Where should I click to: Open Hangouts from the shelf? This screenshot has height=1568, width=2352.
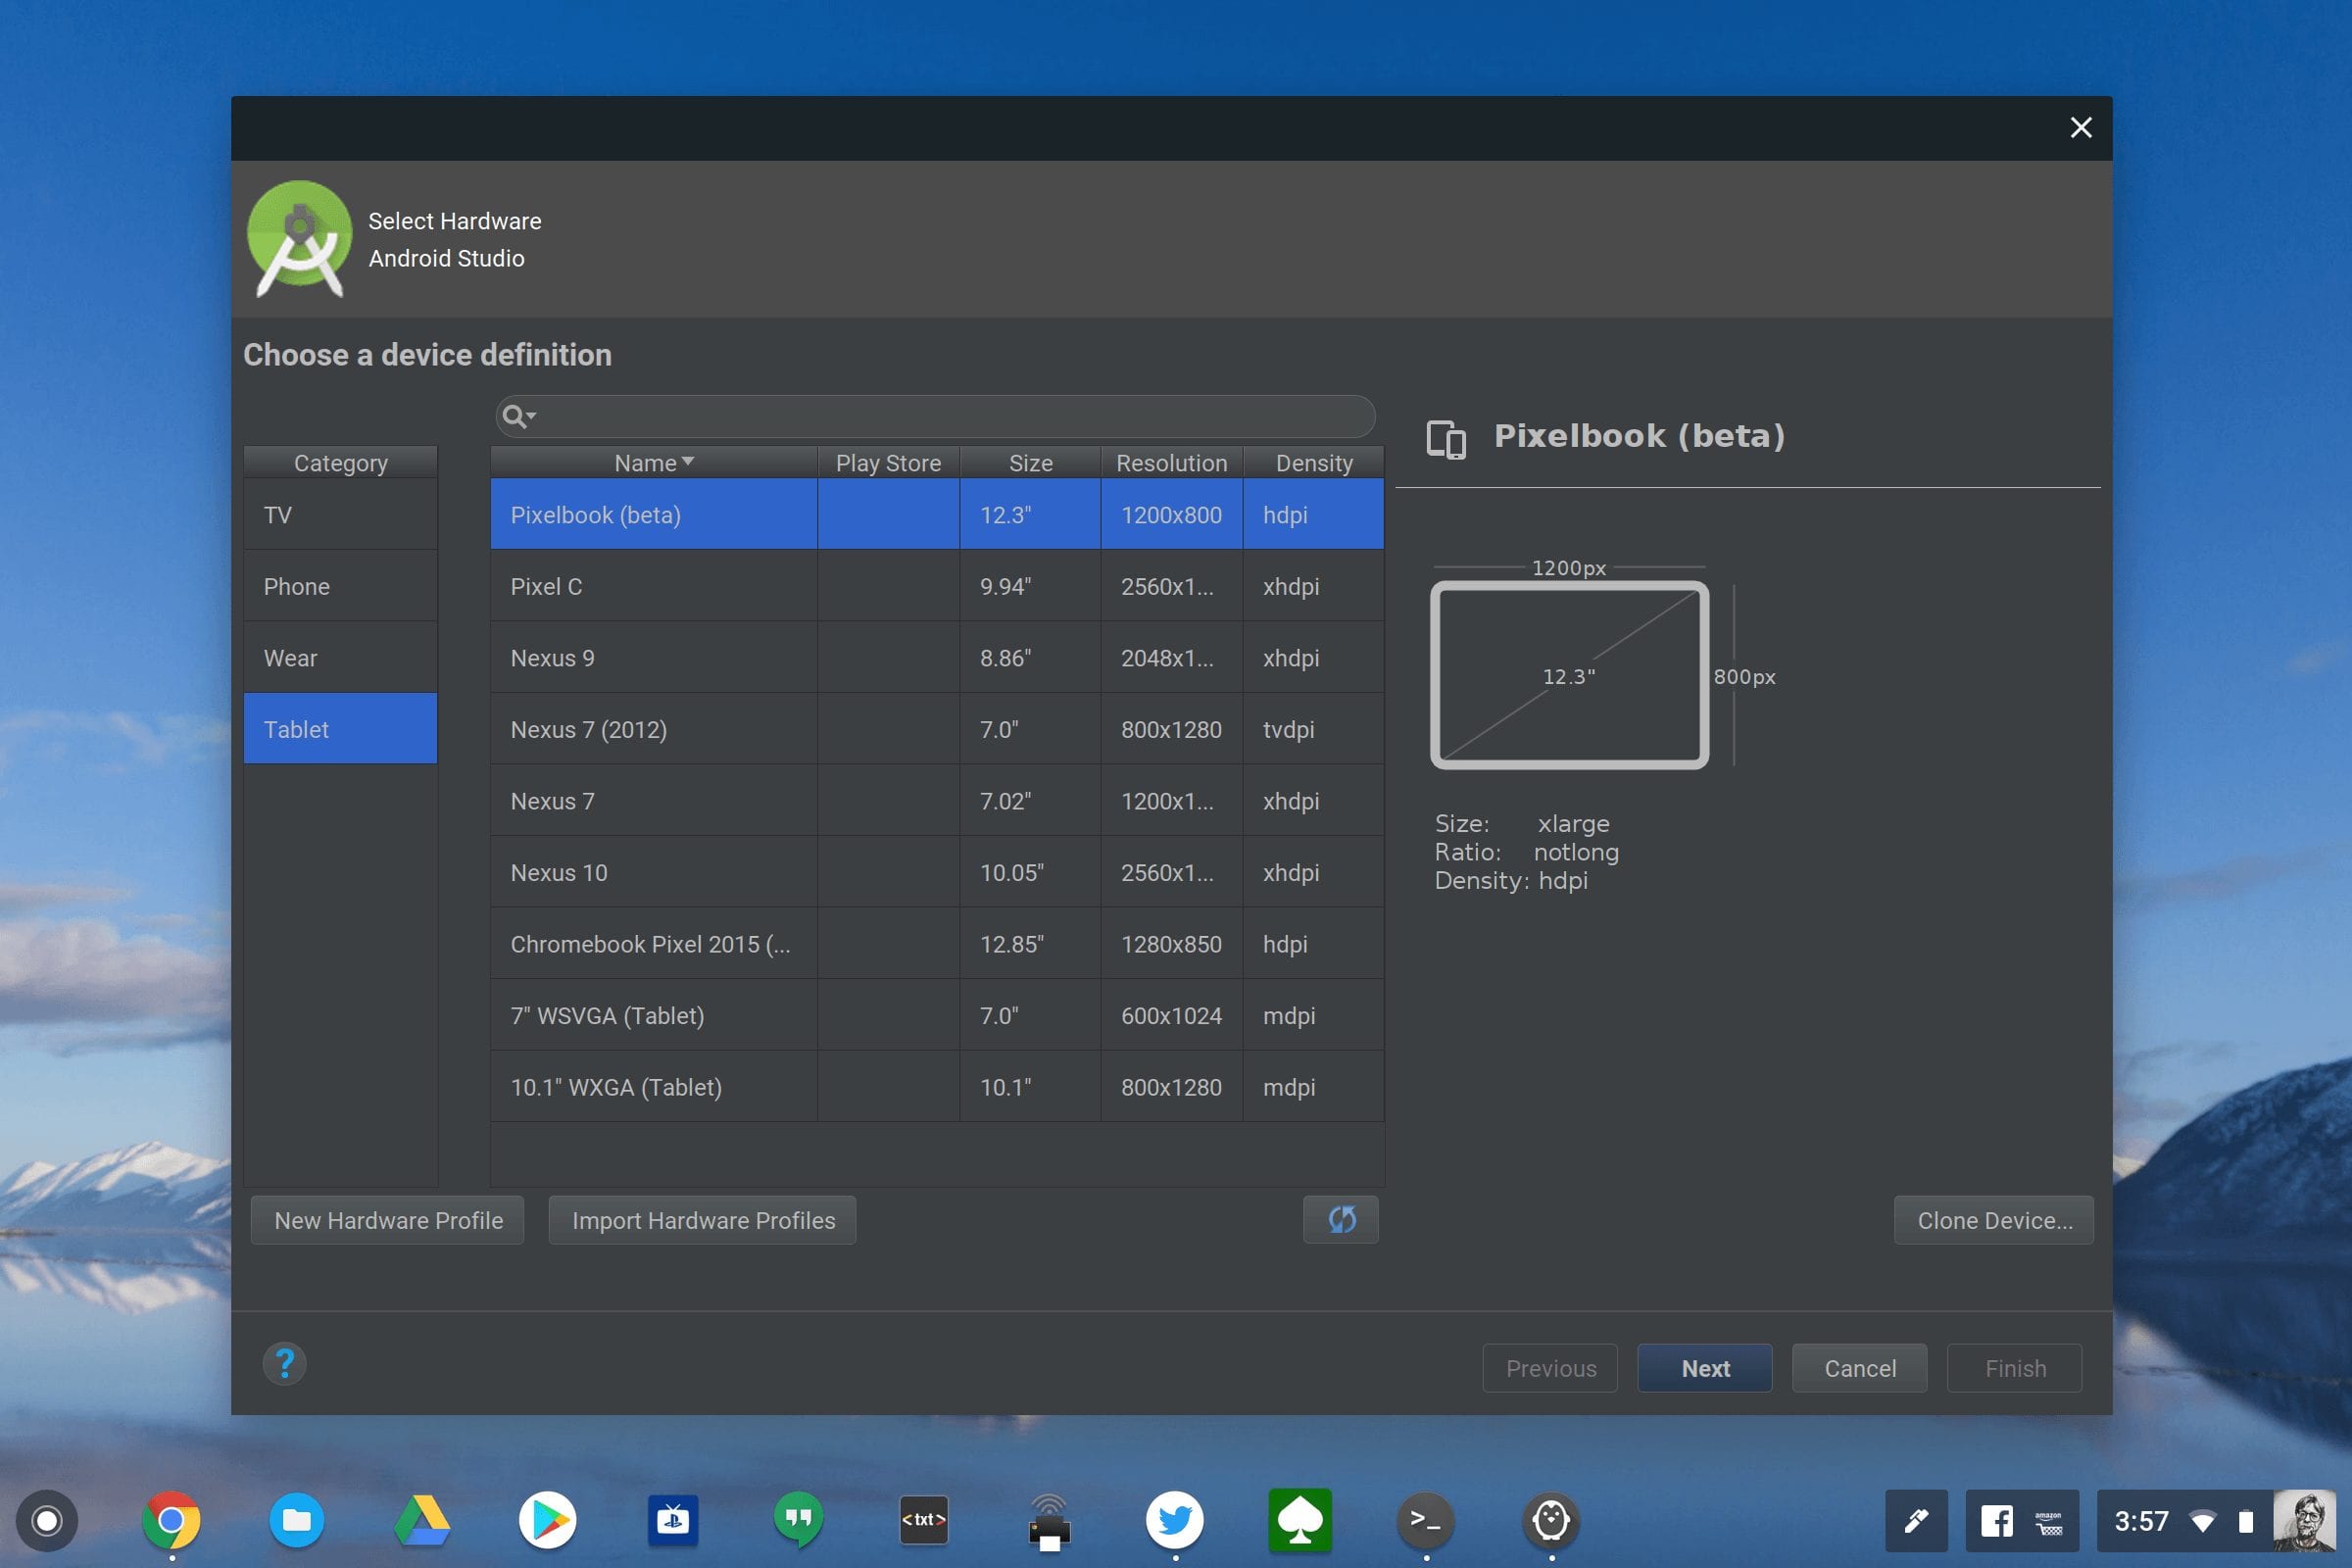(798, 1521)
